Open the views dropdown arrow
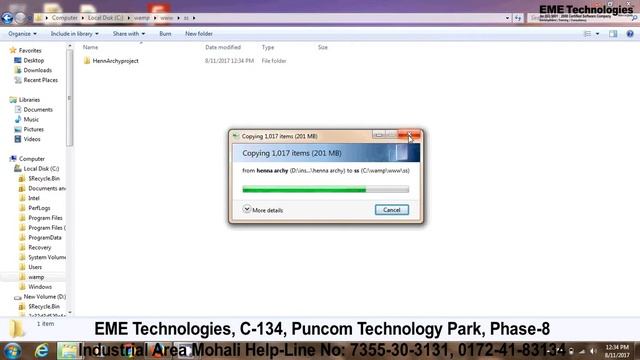The width and height of the screenshot is (640, 360). coord(597,34)
